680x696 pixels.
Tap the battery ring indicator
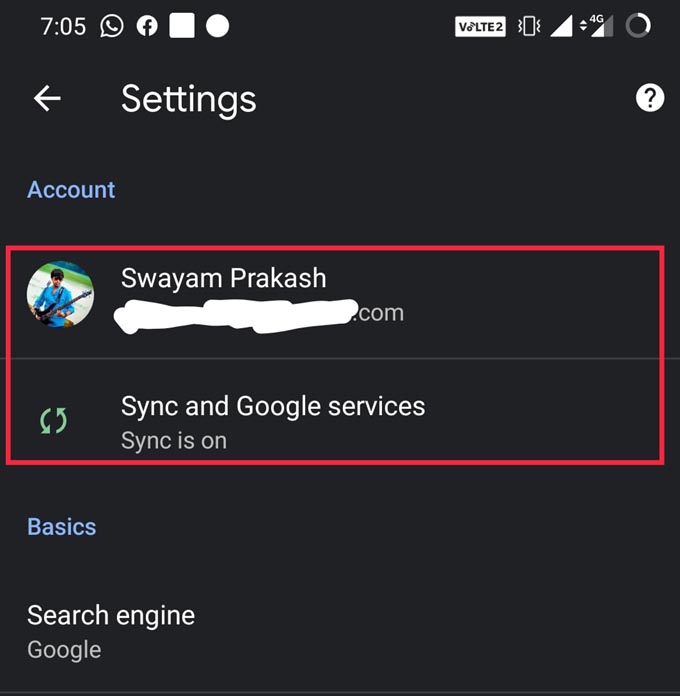(638, 26)
